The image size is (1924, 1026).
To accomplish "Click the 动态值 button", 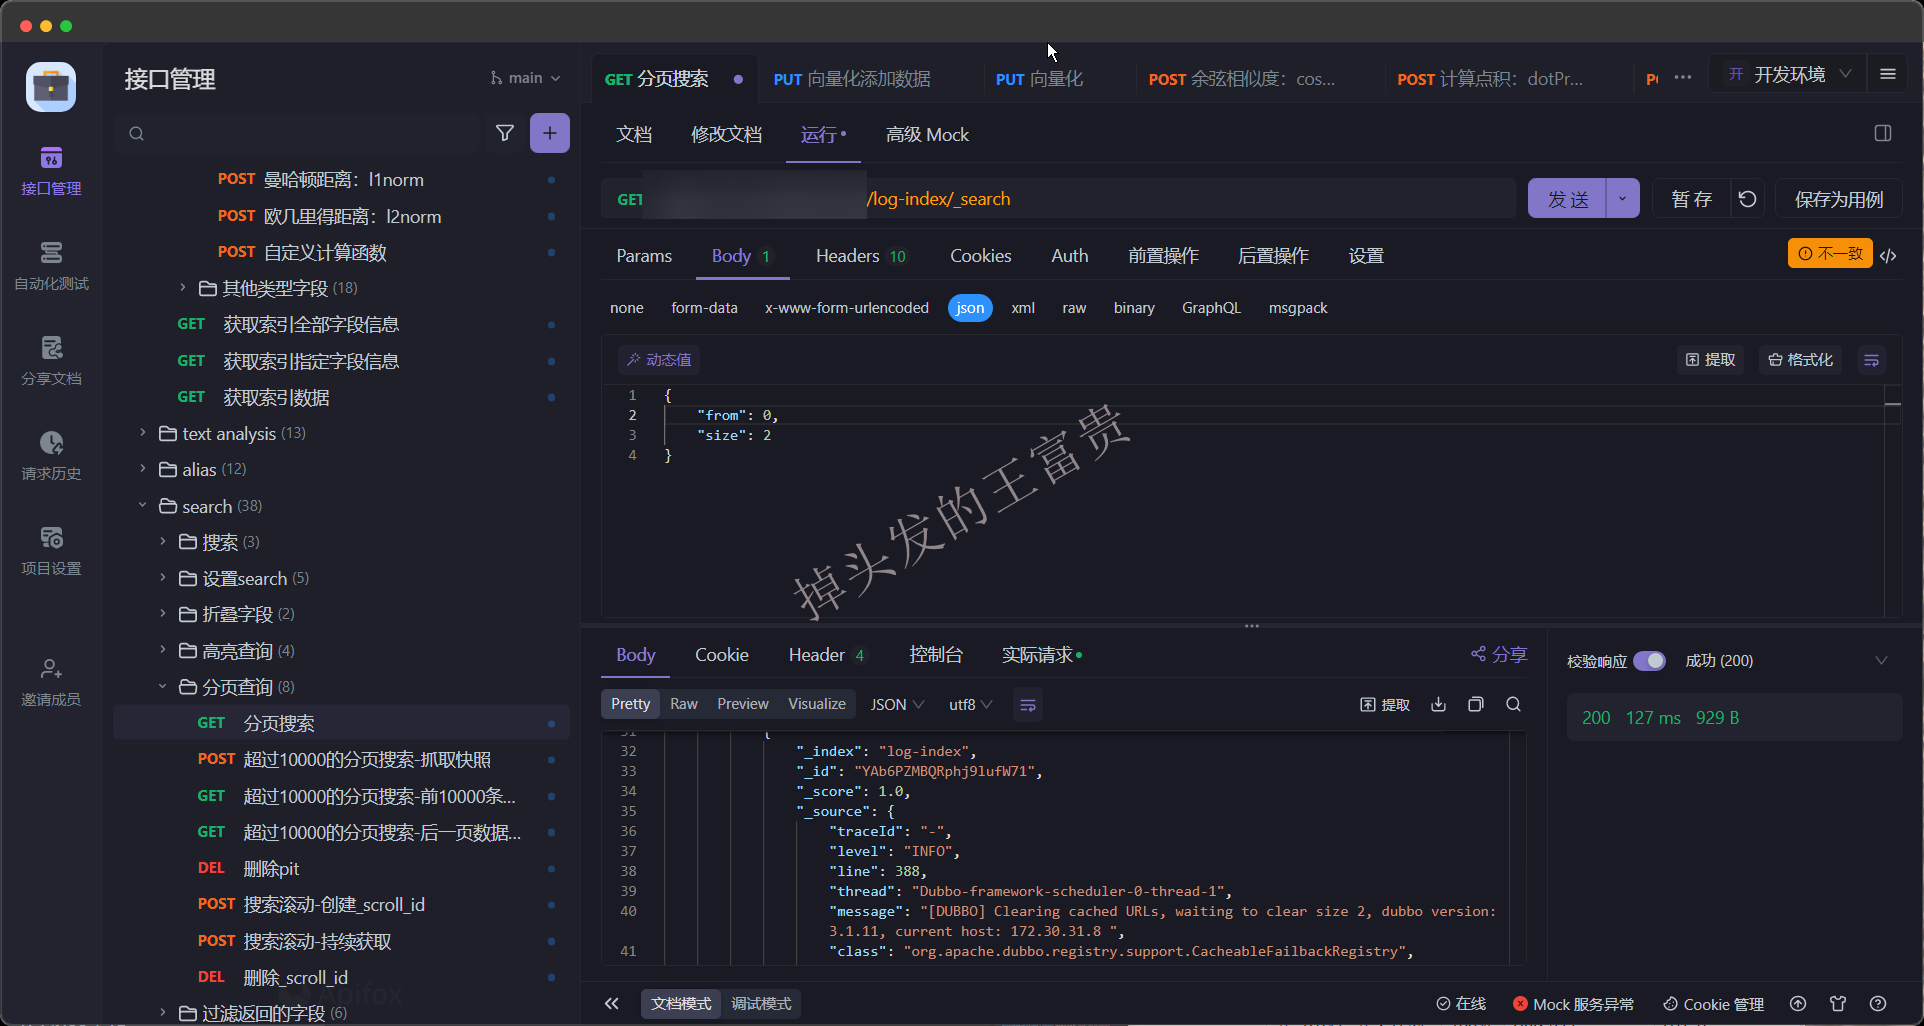I will pos(659,360).
